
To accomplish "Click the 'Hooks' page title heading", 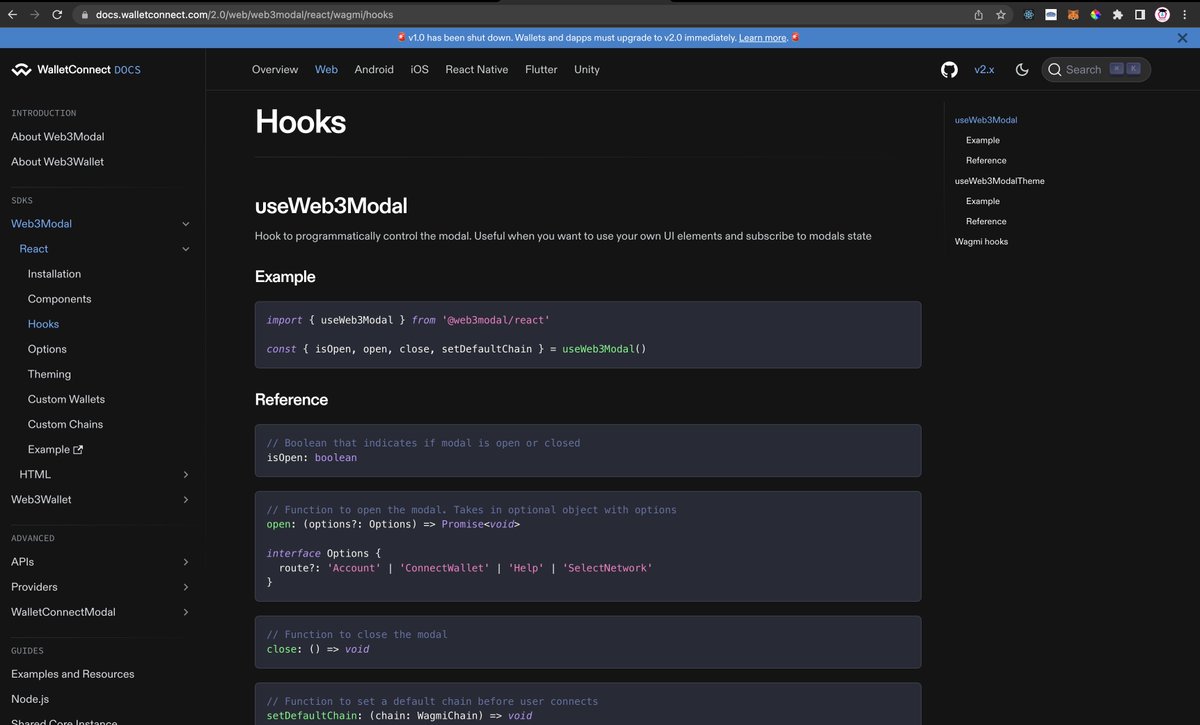I will pyautogui.click(x=300, y=122).
